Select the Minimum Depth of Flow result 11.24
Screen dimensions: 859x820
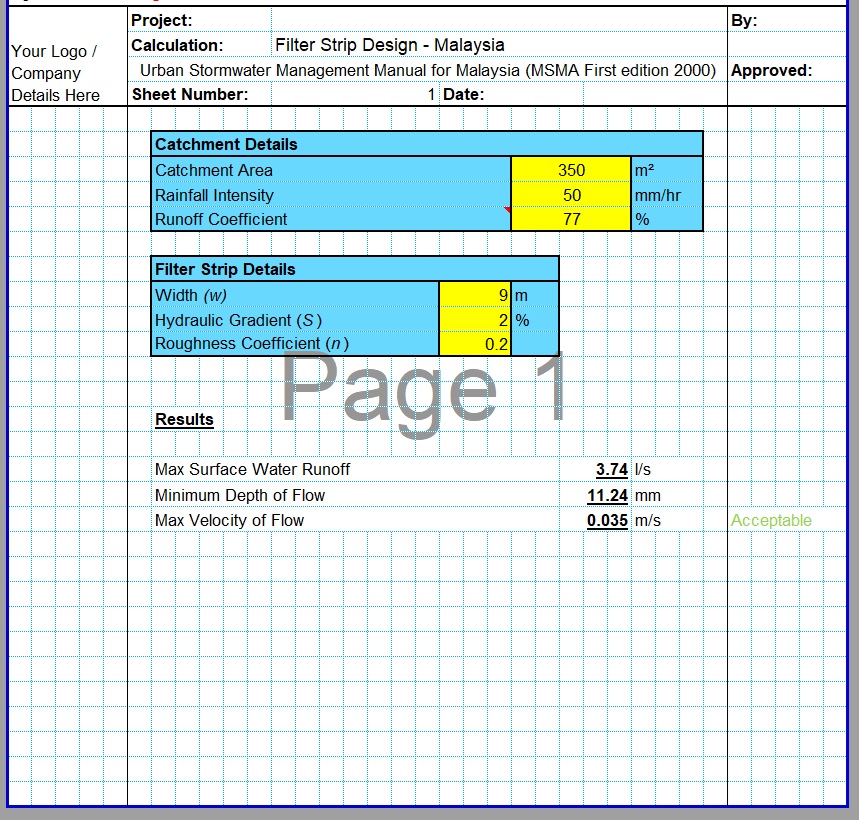click(607, 495)
